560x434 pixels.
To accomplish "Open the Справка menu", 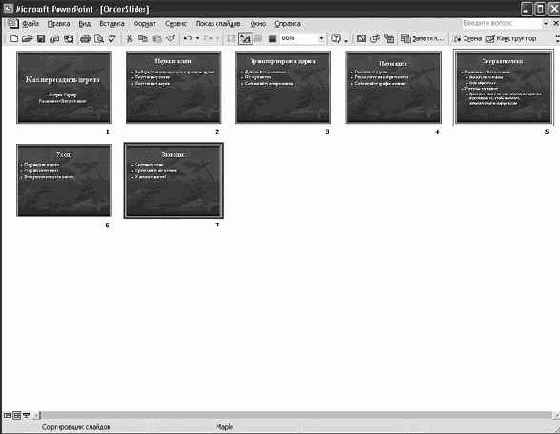I will point(287,24).
